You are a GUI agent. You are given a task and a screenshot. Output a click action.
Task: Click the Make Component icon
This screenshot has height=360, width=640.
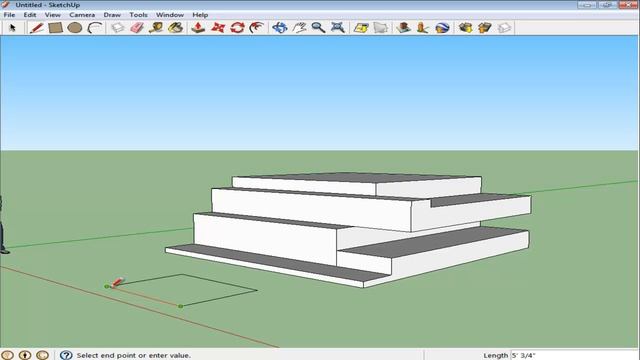tap(118, 28)
